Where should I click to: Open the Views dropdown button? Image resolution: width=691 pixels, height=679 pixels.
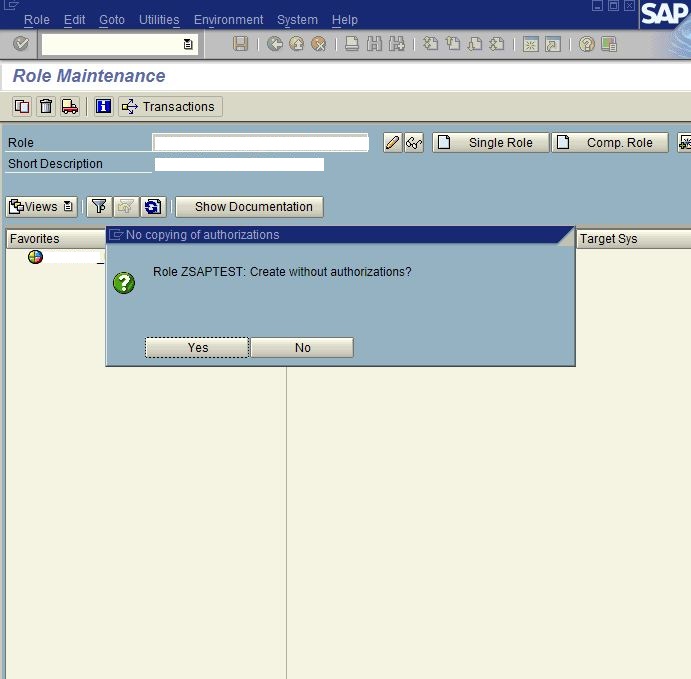click(x=42, y=207)
